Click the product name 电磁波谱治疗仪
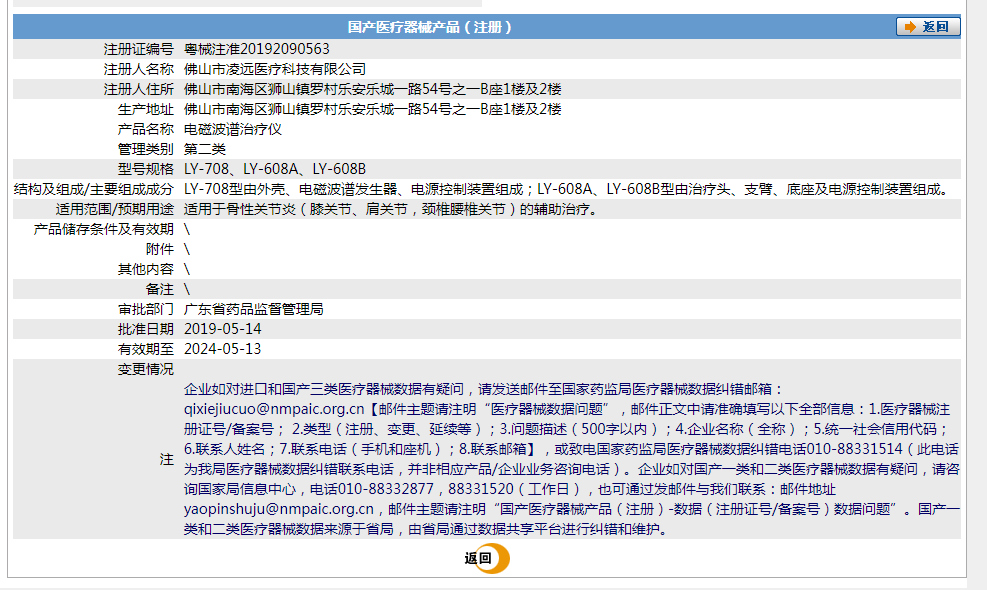The height and width of the screenshot is (590, 987). coord(230,127)
